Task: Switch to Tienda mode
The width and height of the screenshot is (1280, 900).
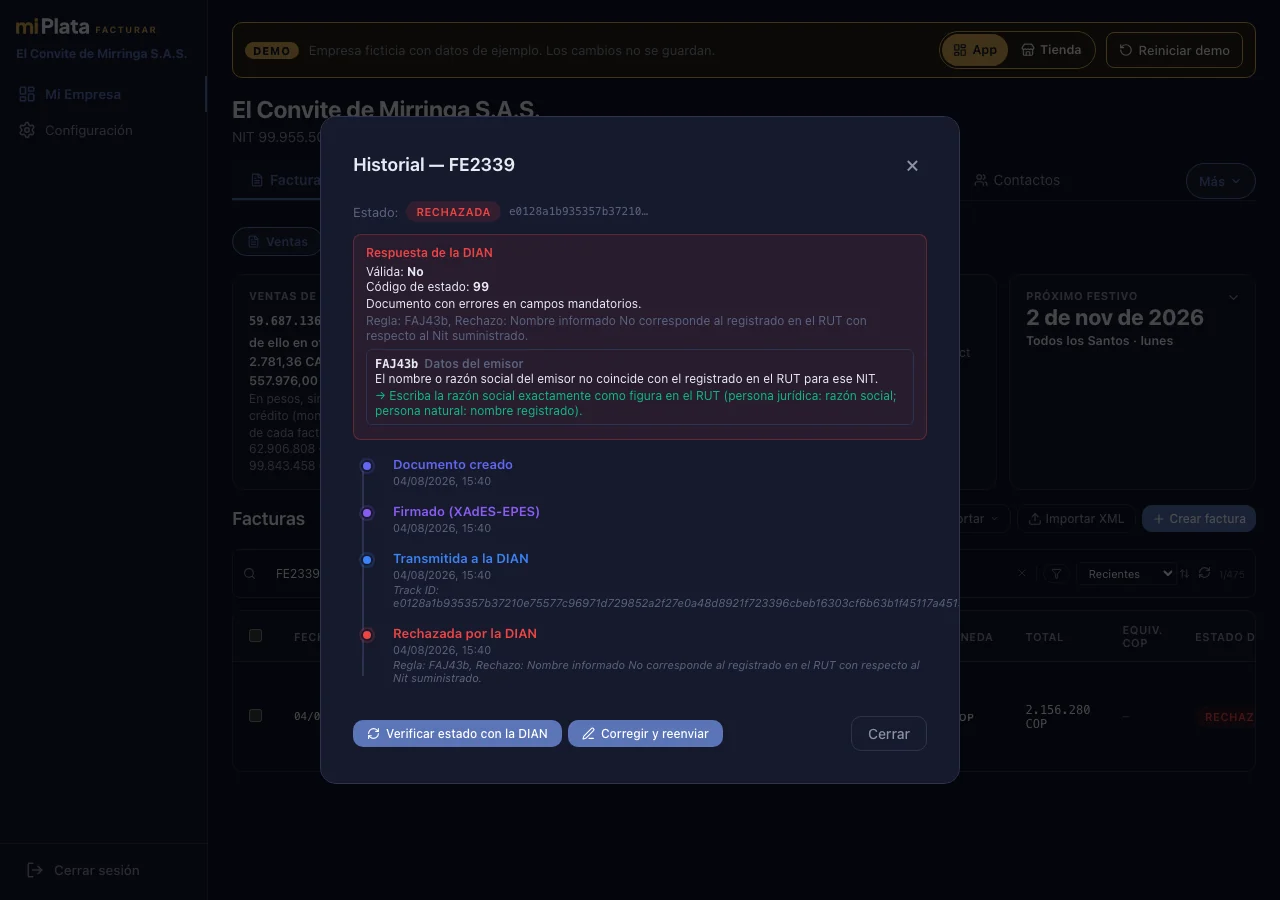Action: [x=1051, y=50]
